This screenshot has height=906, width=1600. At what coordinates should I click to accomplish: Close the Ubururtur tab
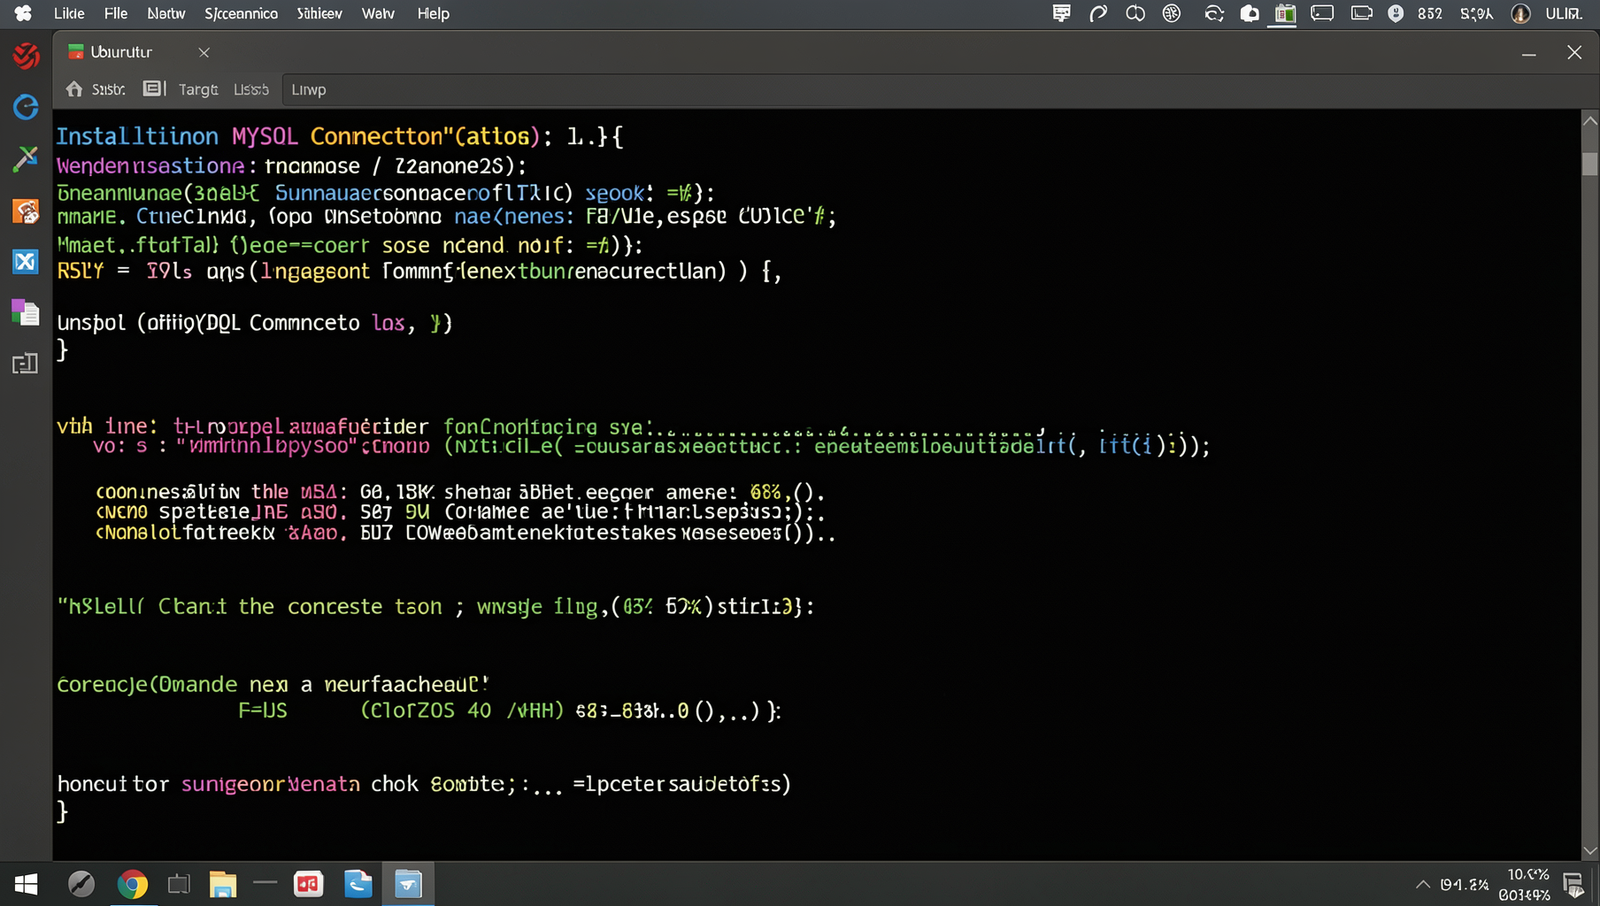tap(204, 52)
